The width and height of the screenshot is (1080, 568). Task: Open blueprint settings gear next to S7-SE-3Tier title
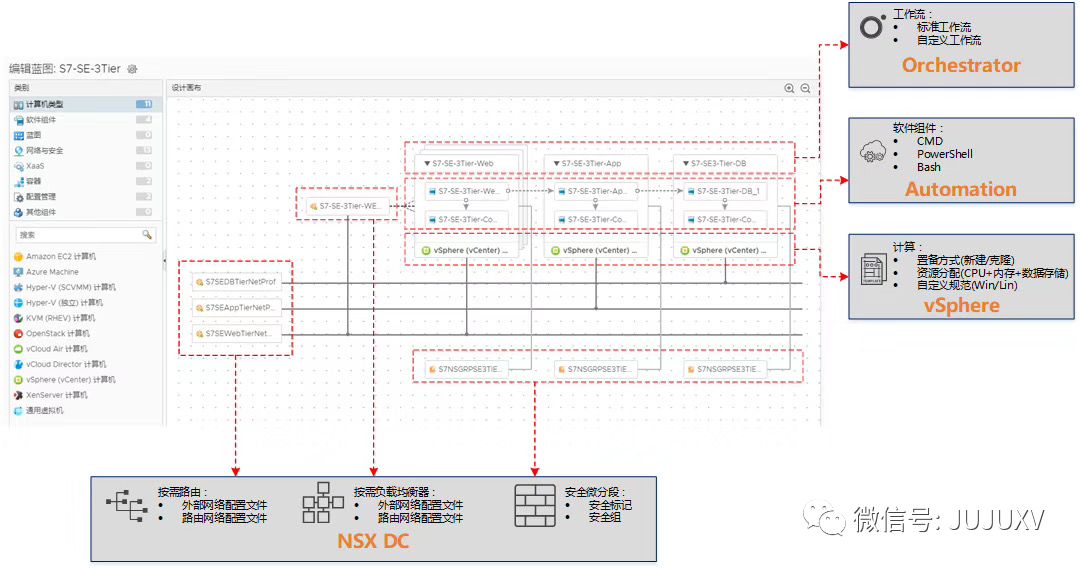point(132,69)
